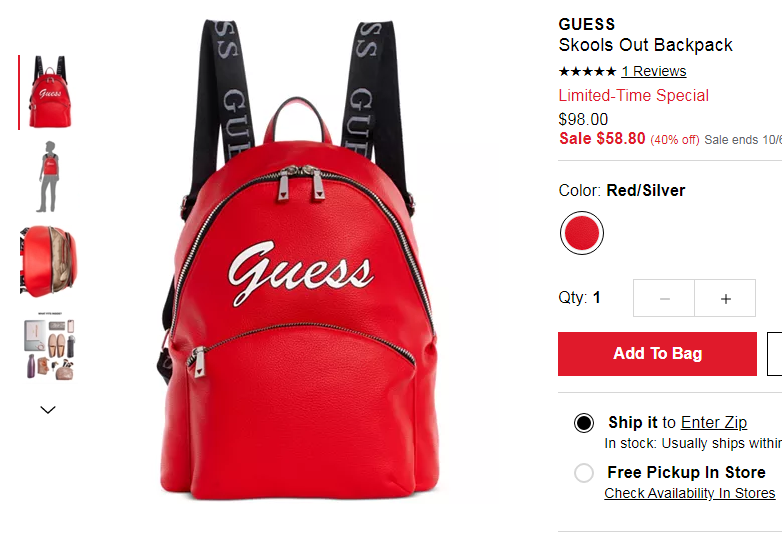This screenshot has width=782, height=545.
Task: Click the Limited-Time Special text
Action: tap(633, 95)
